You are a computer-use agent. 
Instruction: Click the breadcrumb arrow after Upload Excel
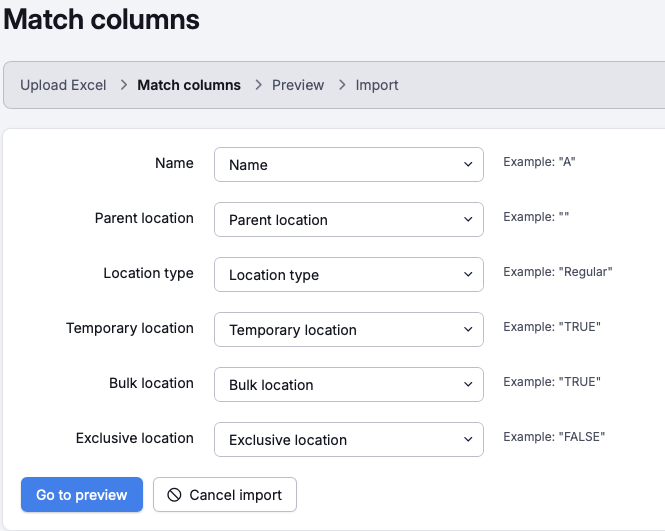pyautogui.click(x=122, y=85)
